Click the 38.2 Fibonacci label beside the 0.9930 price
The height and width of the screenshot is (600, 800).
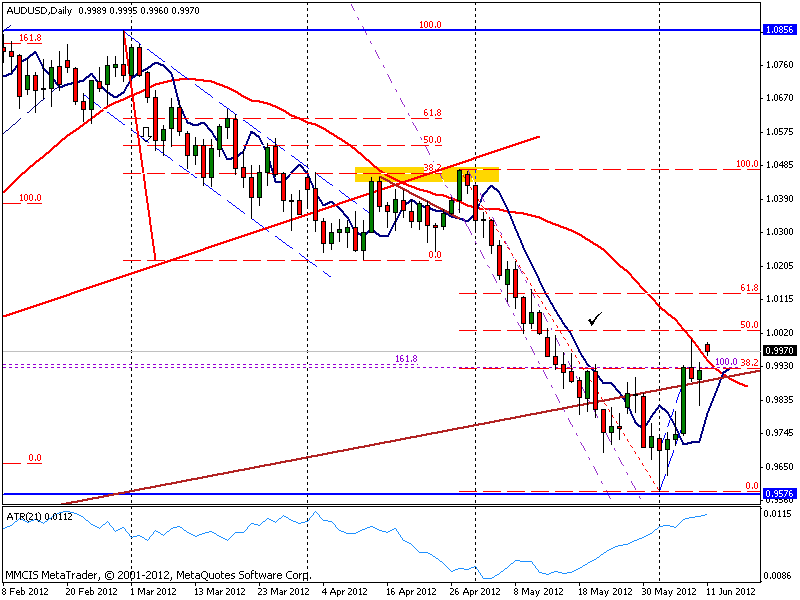[x=749, y=363]
